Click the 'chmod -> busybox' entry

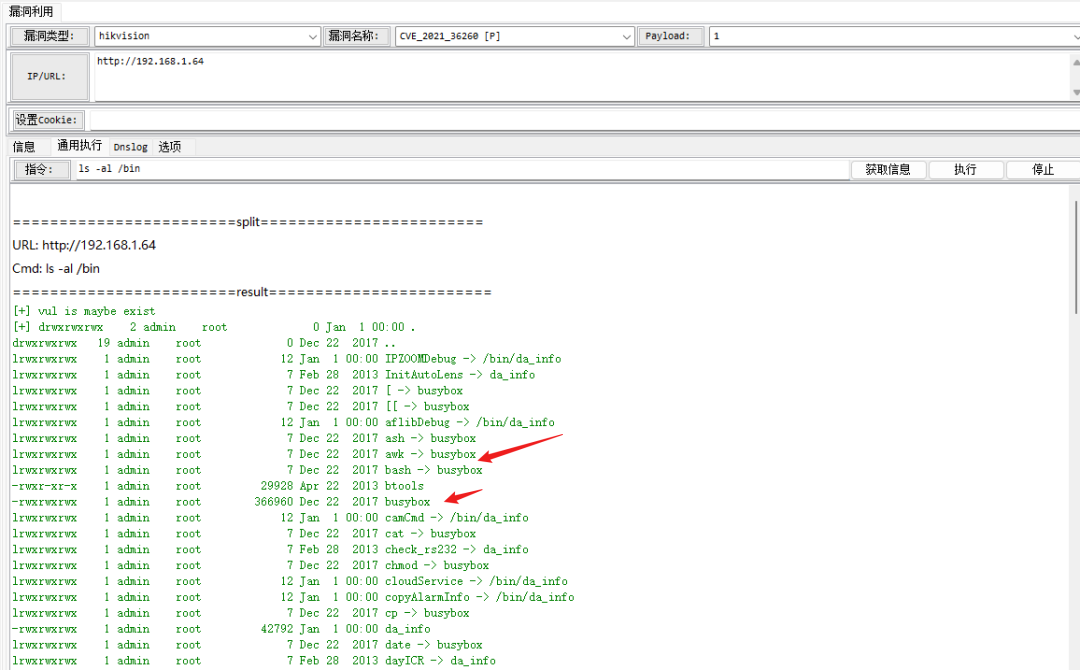[x=437, y=565]
